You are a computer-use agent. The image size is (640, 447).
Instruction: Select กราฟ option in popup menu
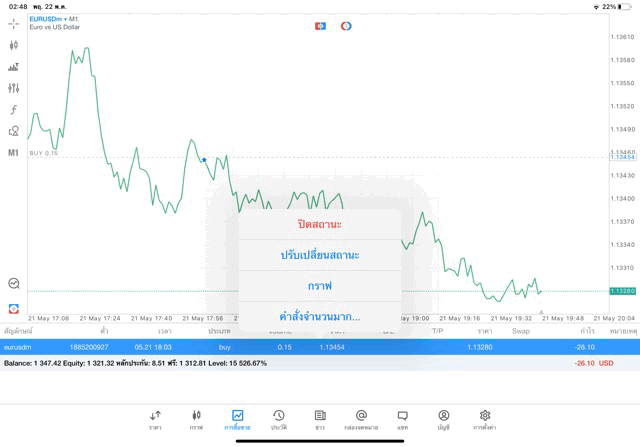pos(320,286)
